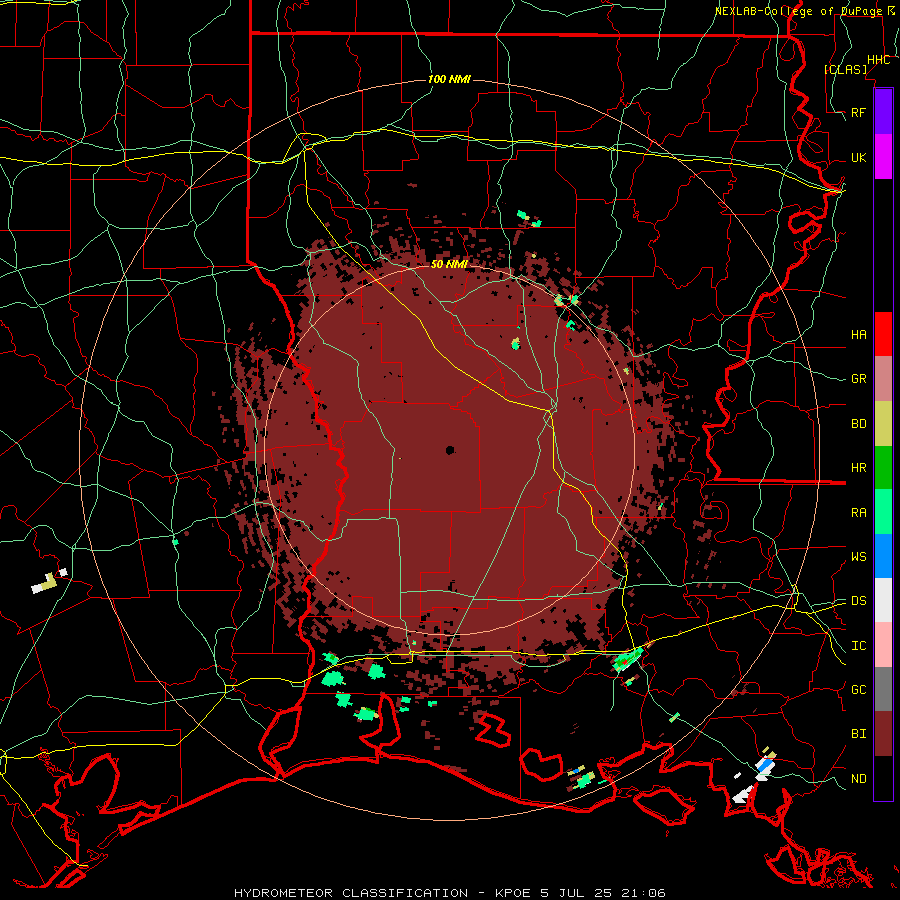Image resolution: width=900 pixels, height=900 pixels.
Task: Click the black radar site dot
Action: point(450,450)
